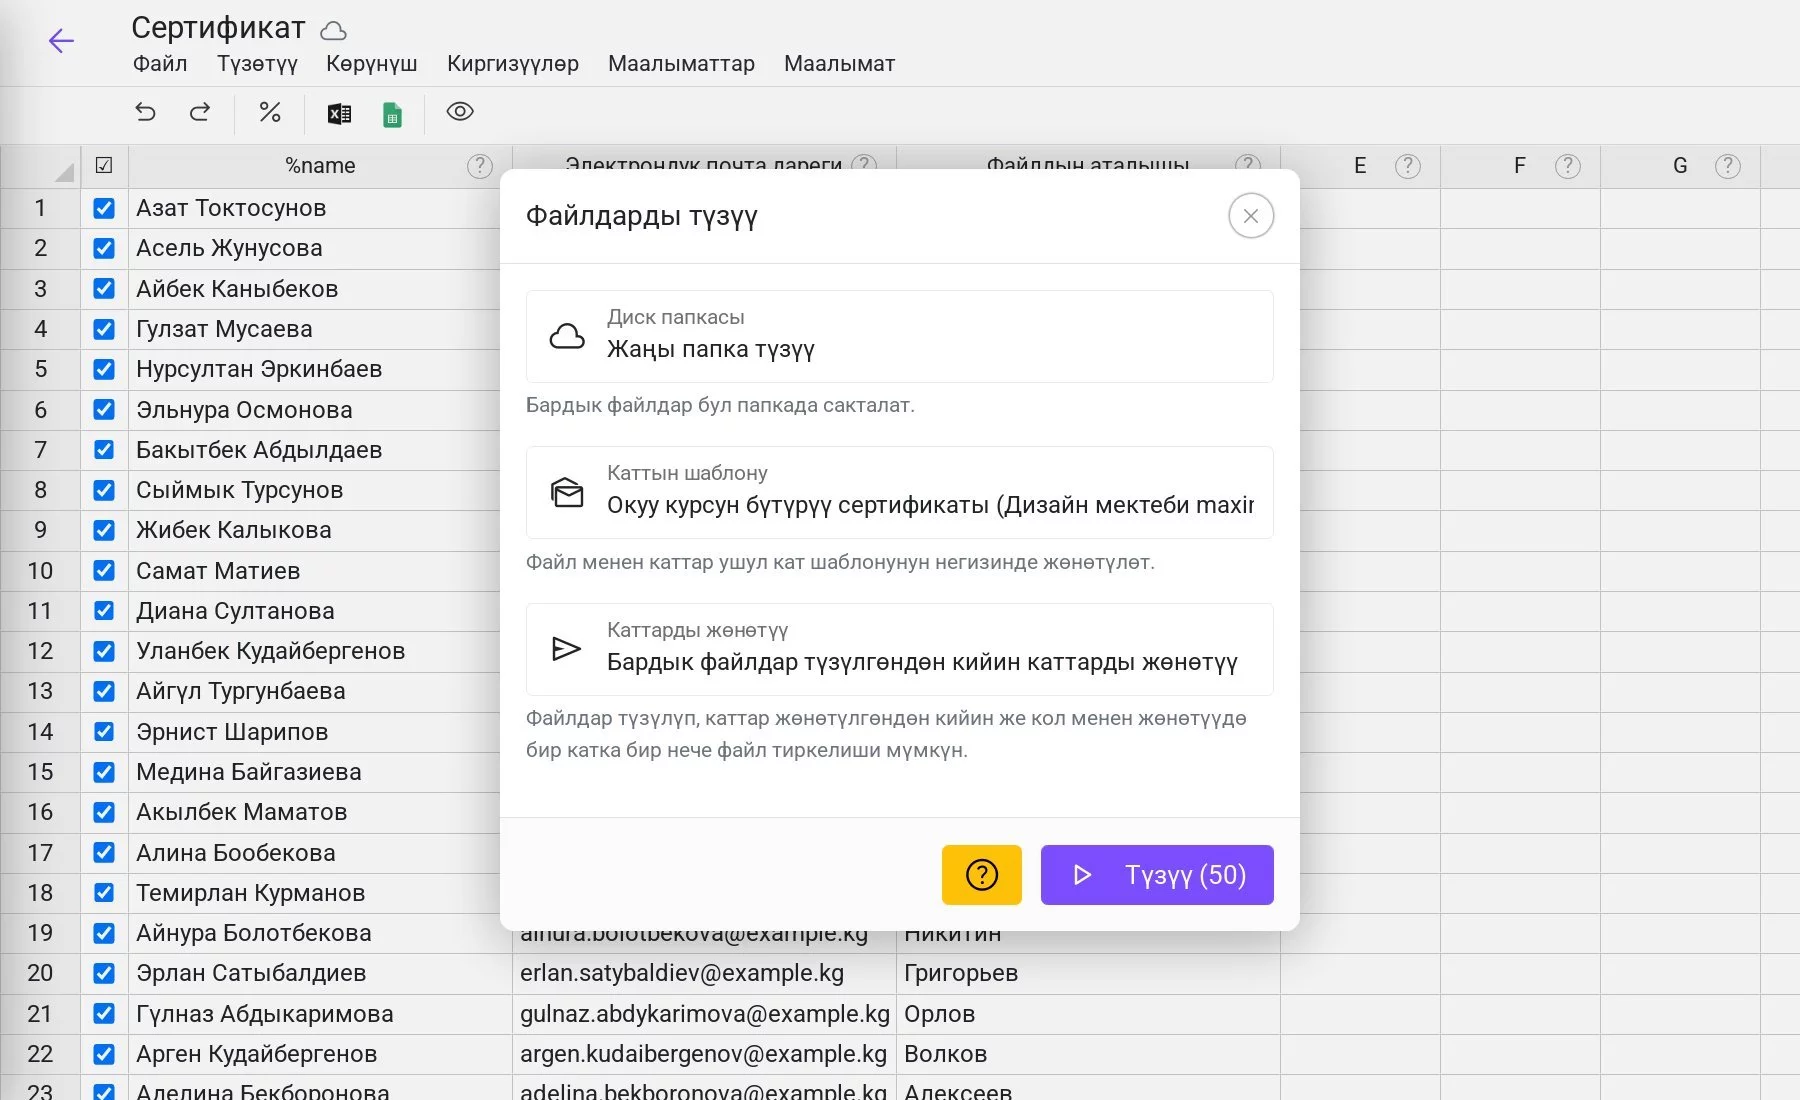Uncheck the row for Эльнура Осмонова
Viewport: 1800px width, 1100px height.
pos(104,410)
